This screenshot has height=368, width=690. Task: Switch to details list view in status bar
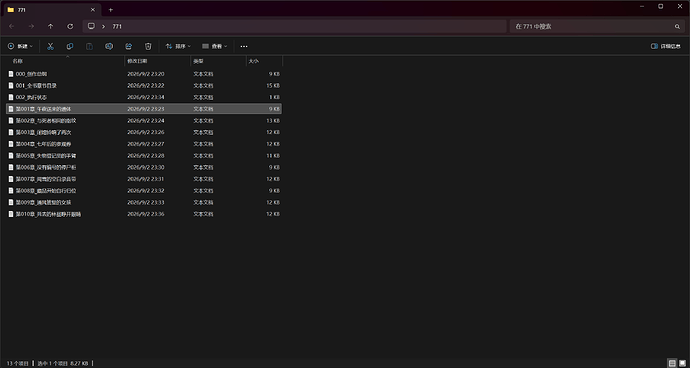672,363
